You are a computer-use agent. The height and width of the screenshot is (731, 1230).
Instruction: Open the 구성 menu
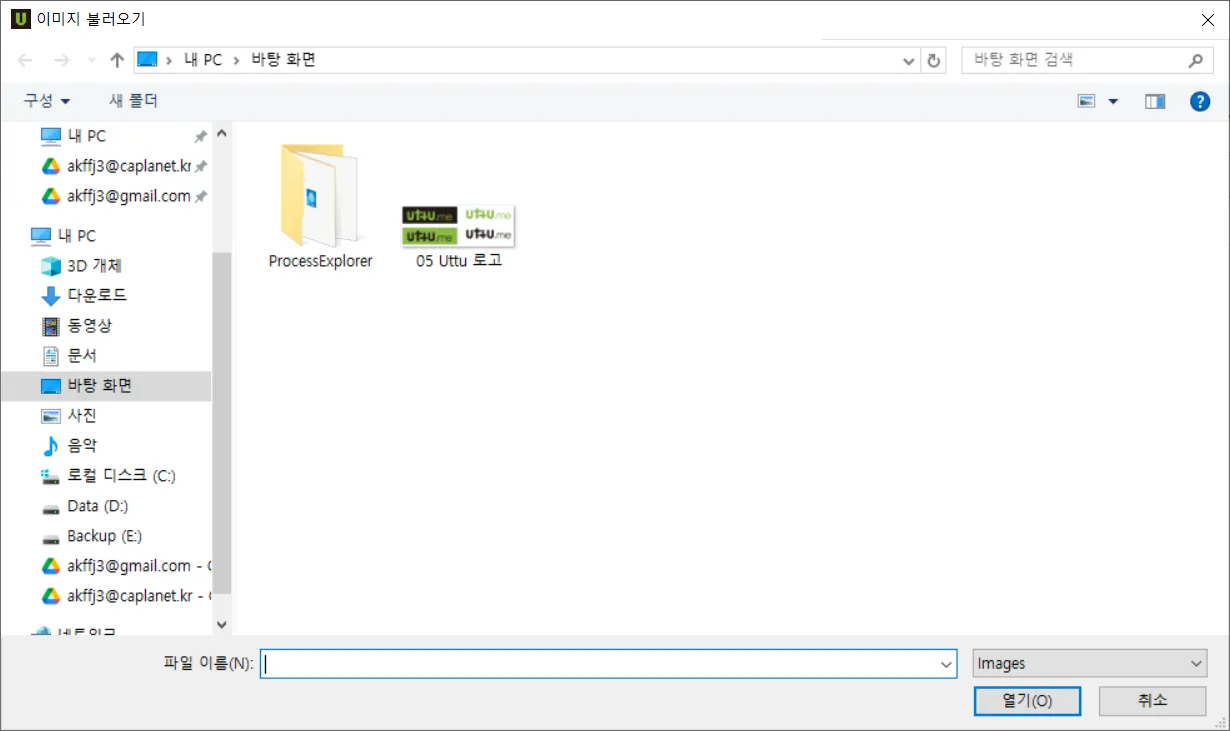tap(47, 101)
